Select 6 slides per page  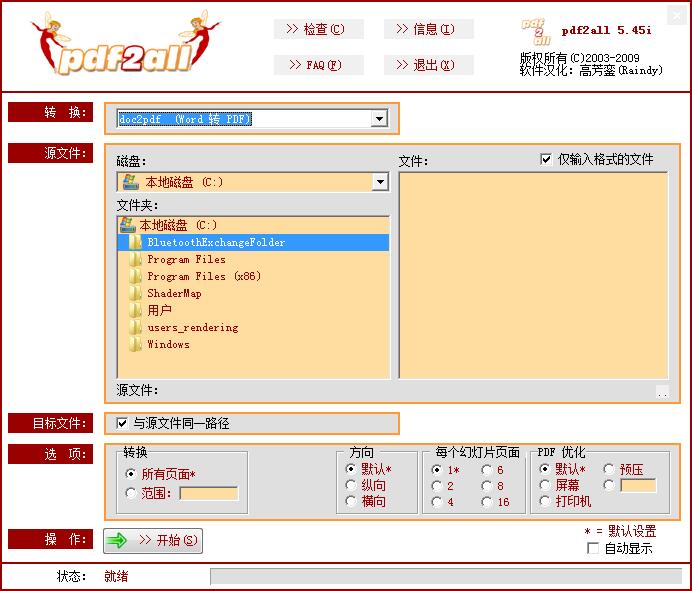pyautogui.click(x=487, y=470)
